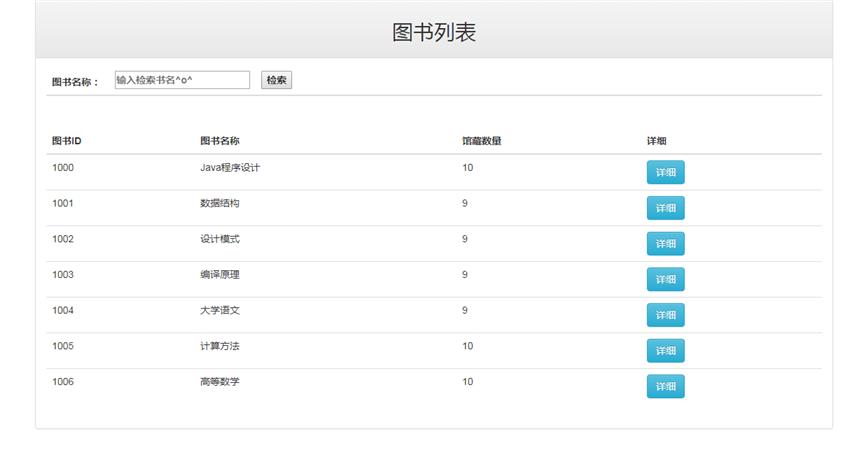Select the 计算方法 title text
The image size is (861, 452).
220,346
